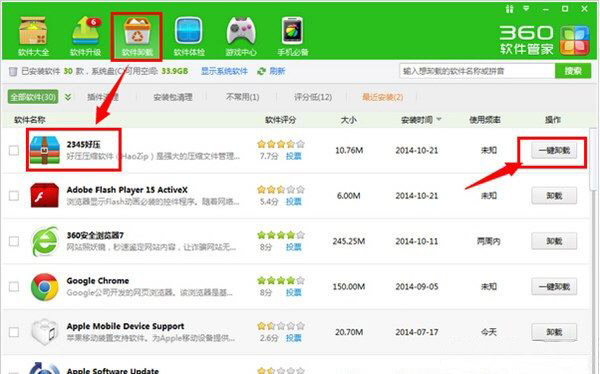The height and width of the screenshot is (374, 600).
Task: Click the green refresh arrows icon
Action: point(262,71)
